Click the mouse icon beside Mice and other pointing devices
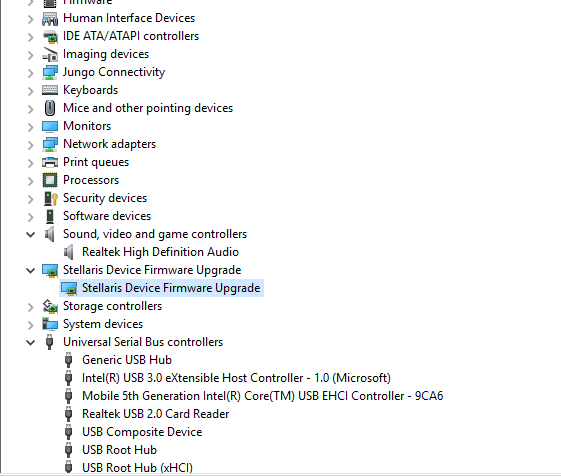 point(50,108)
